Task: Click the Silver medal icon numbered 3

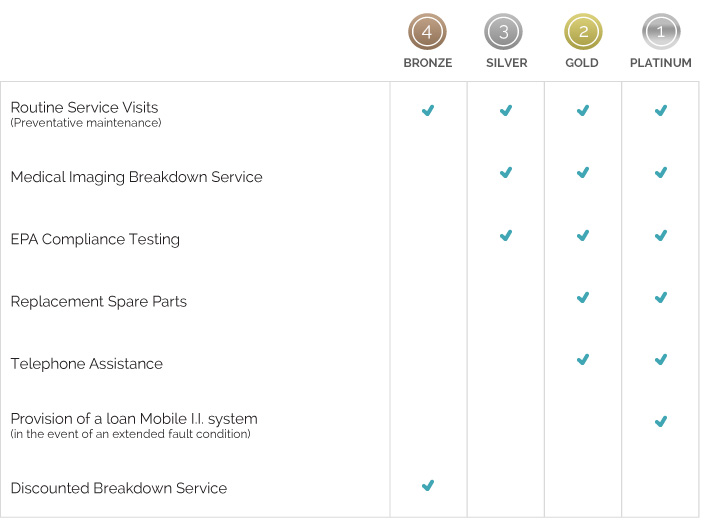Action: coord(503,31)
